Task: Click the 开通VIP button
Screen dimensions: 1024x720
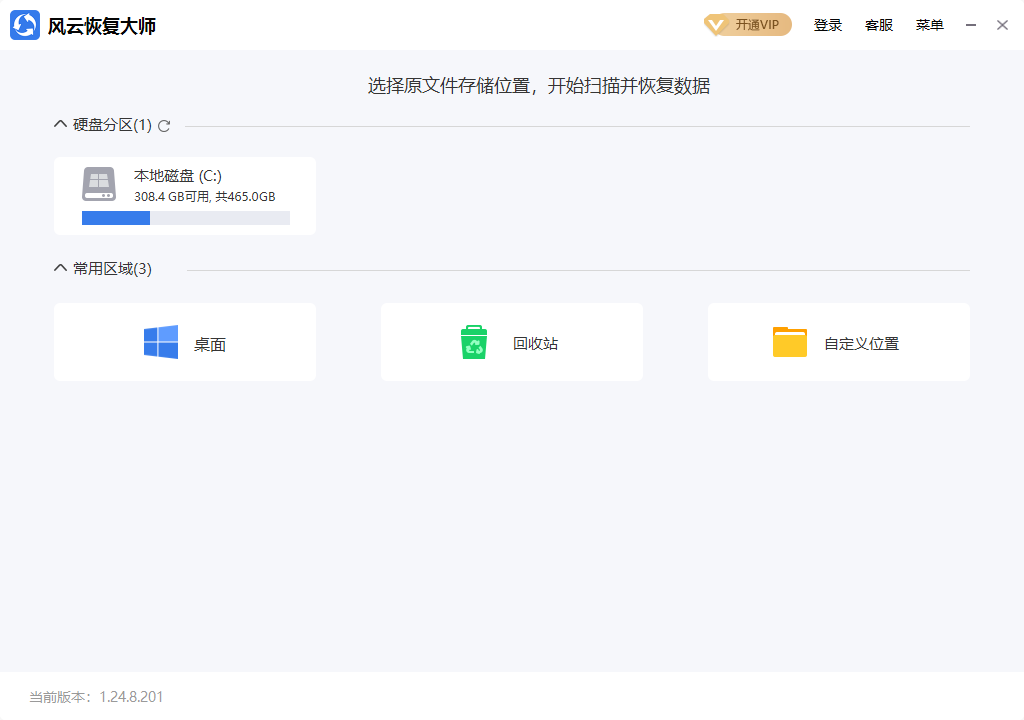Action: pyautogui.click(x=748, y=24)
